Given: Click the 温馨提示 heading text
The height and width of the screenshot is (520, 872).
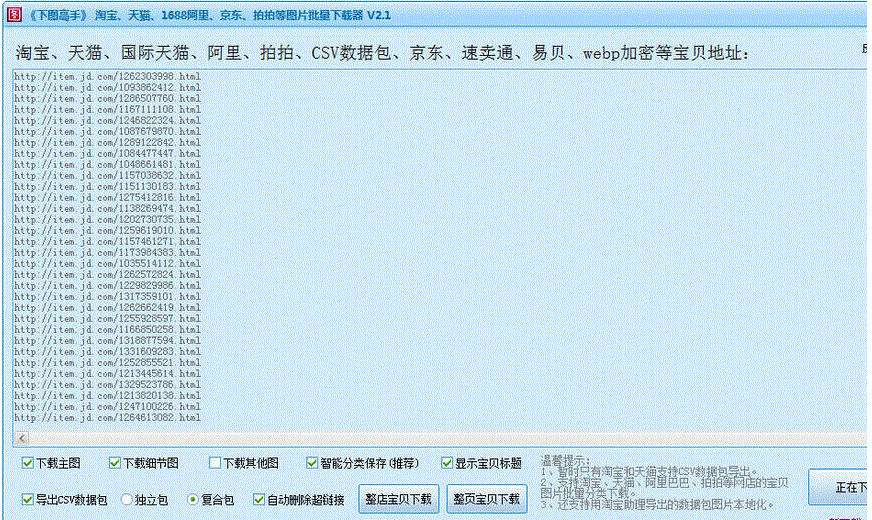Looking at the screenshot, I should pyautogui.click(x=565, y=460).
